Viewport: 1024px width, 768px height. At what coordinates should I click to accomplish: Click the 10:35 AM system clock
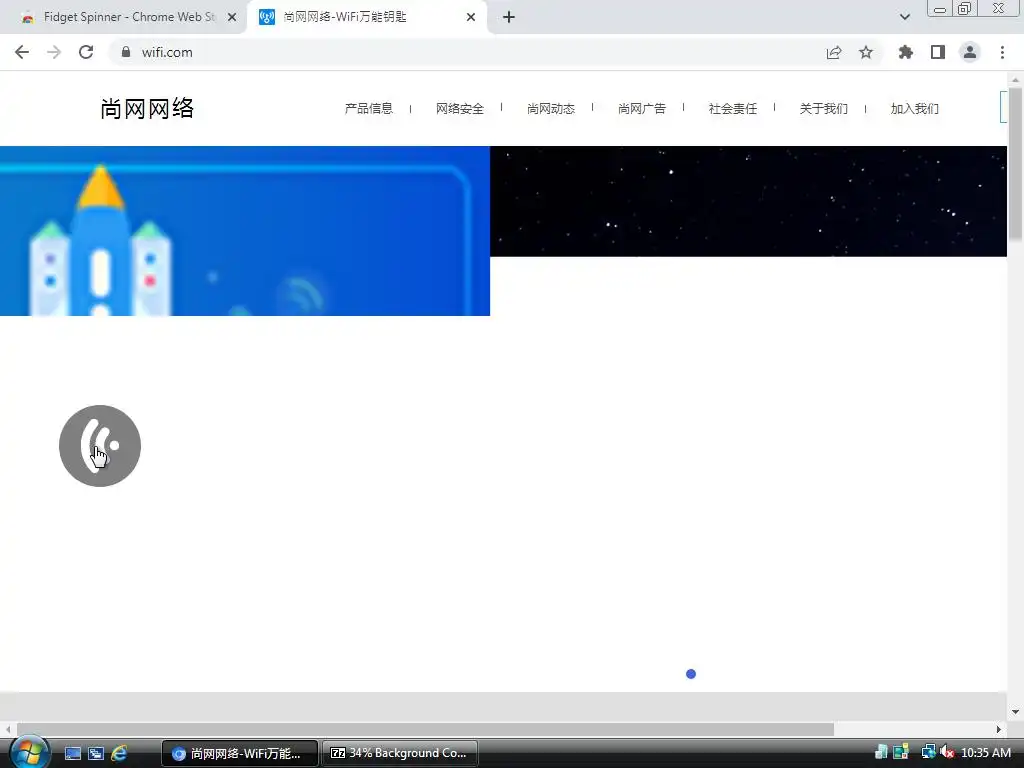986,753
